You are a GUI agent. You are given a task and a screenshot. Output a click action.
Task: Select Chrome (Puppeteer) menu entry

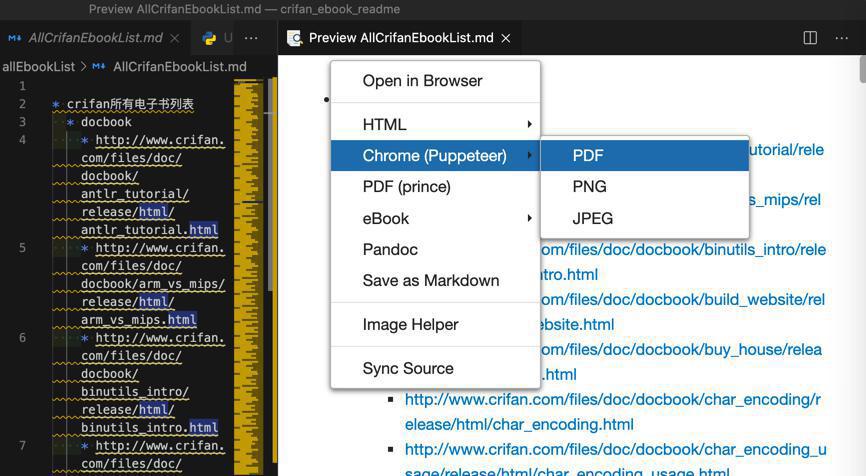point(435,156)
